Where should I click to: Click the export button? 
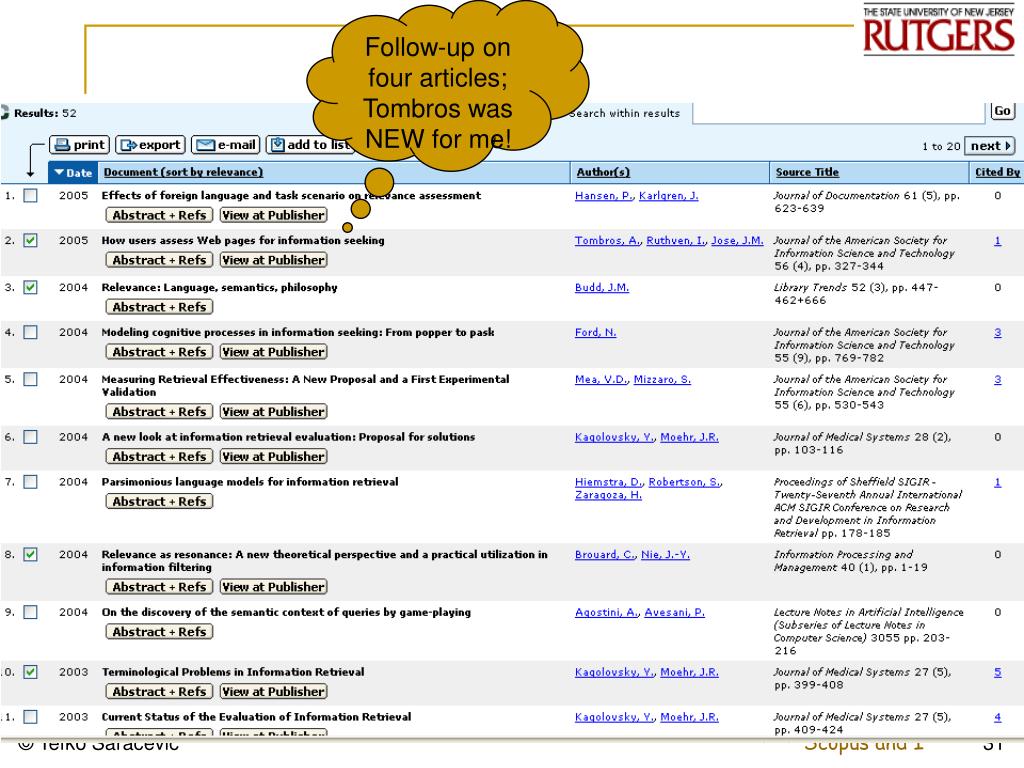(x=150, y=145)
